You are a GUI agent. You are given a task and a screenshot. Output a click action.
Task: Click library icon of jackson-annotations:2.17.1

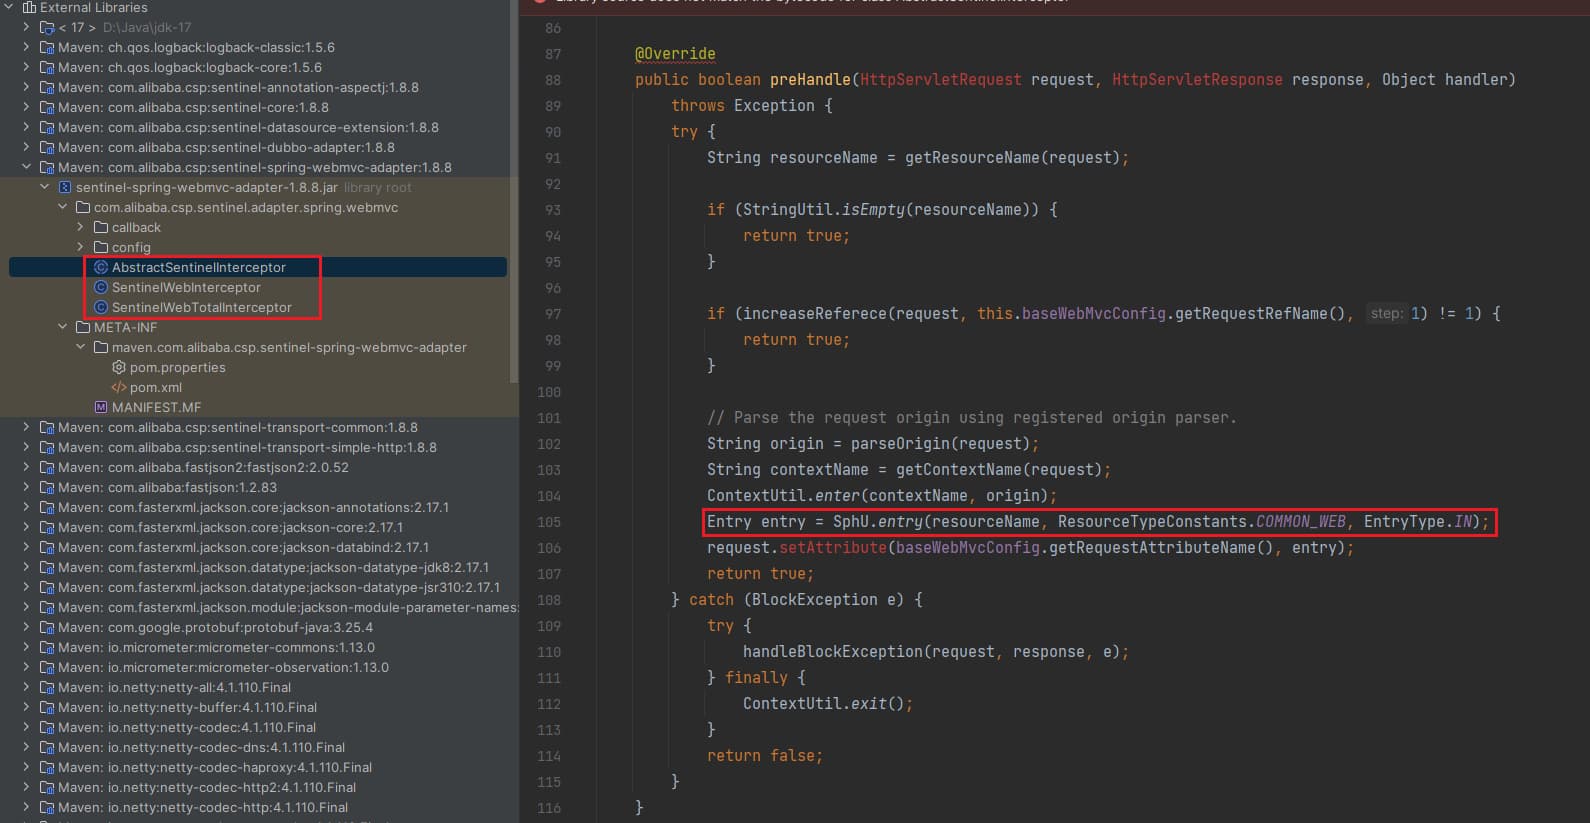pos(47,507)
